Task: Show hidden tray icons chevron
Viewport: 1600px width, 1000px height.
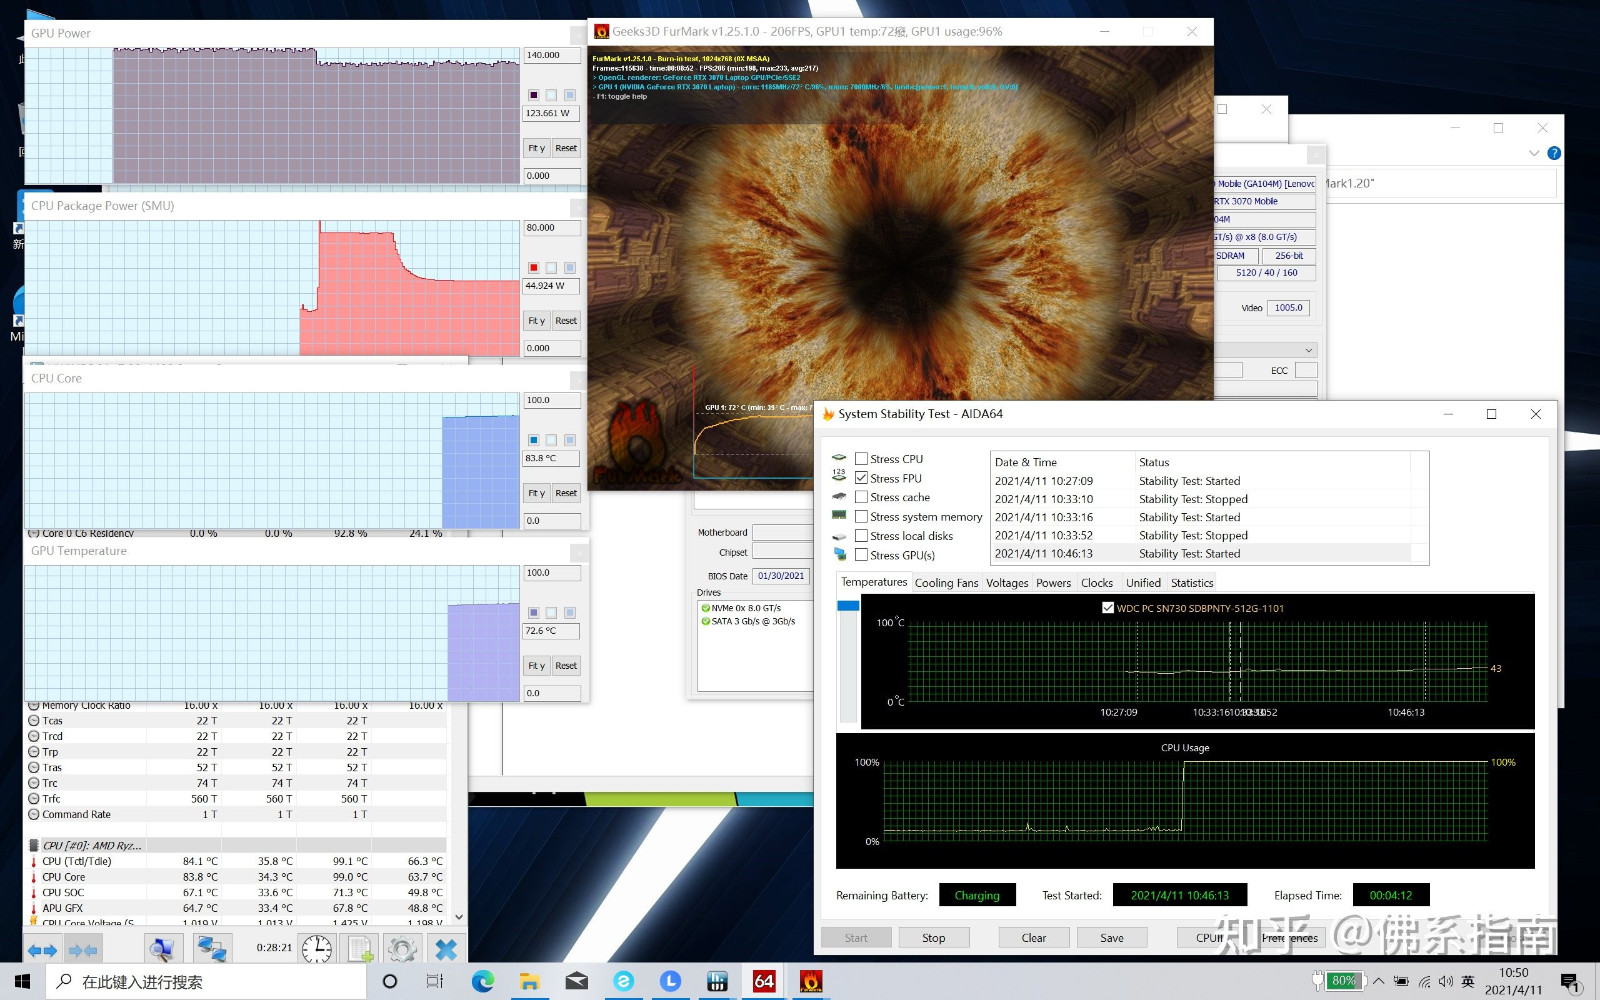Action: click(x=1378, y=982)
